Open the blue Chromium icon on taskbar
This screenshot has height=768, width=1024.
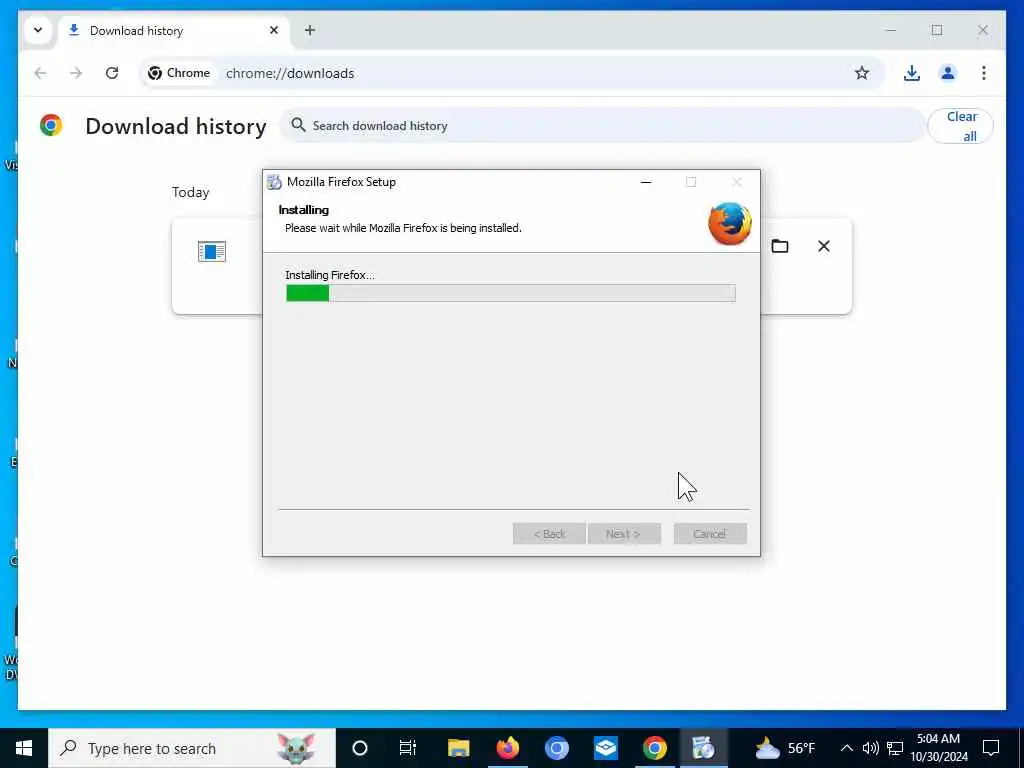(556, 748)
